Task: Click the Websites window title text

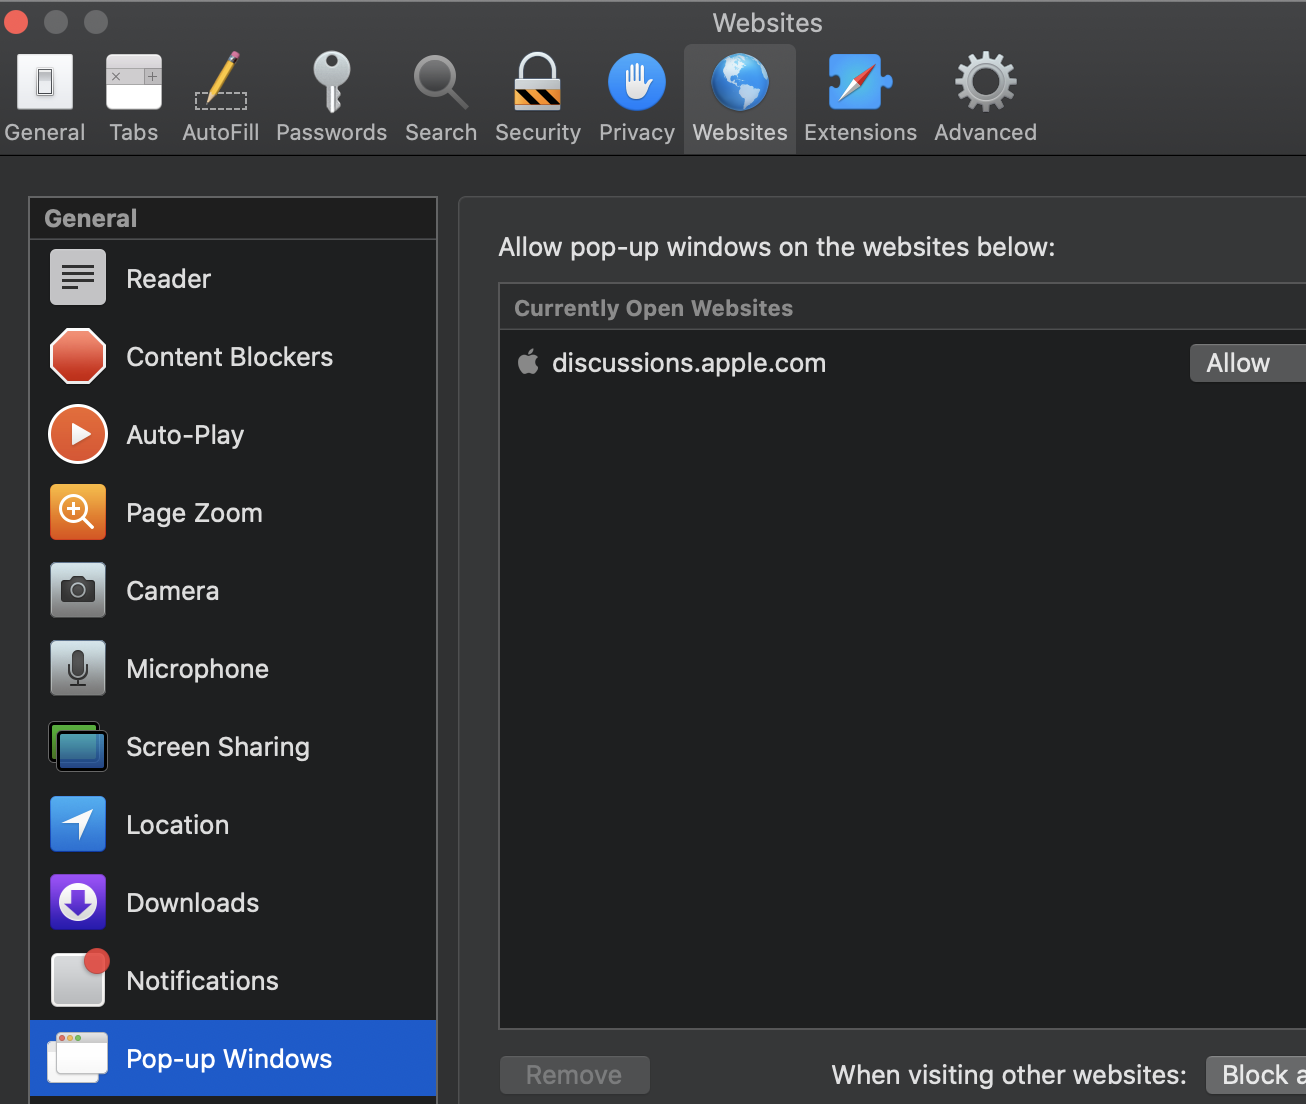Action: 768,23
